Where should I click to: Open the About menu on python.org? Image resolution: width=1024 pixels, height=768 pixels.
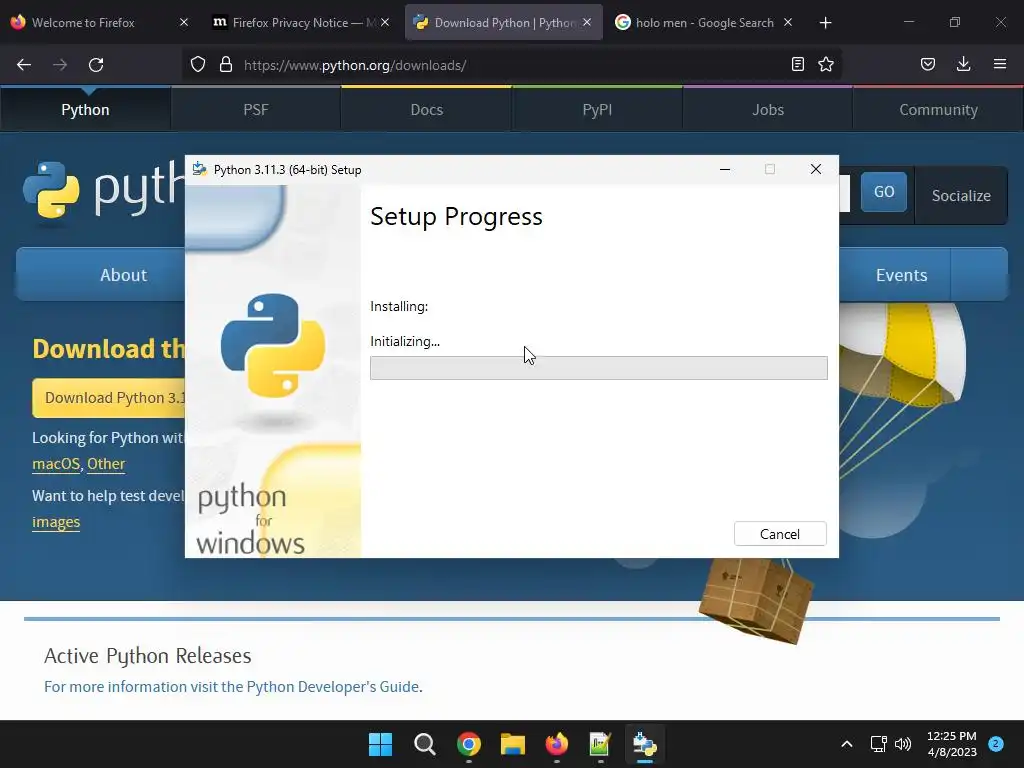click(123, 275)
